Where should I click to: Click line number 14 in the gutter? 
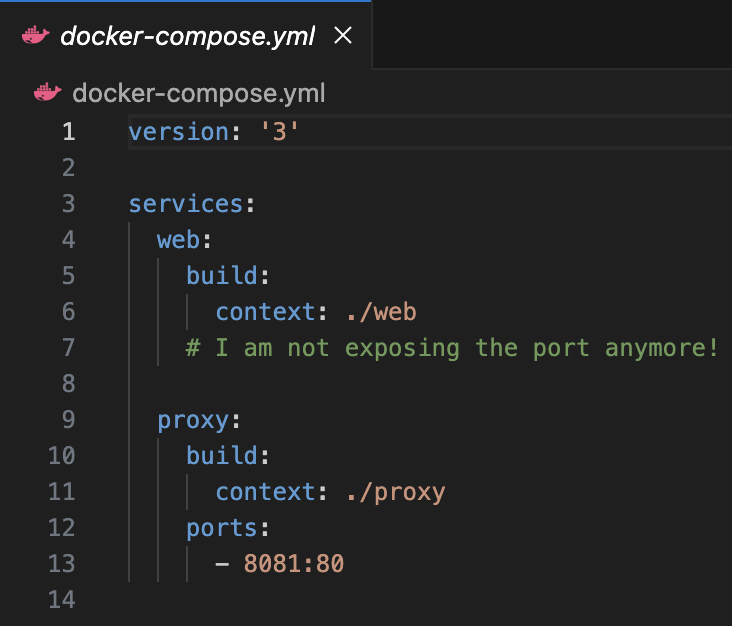62,600
